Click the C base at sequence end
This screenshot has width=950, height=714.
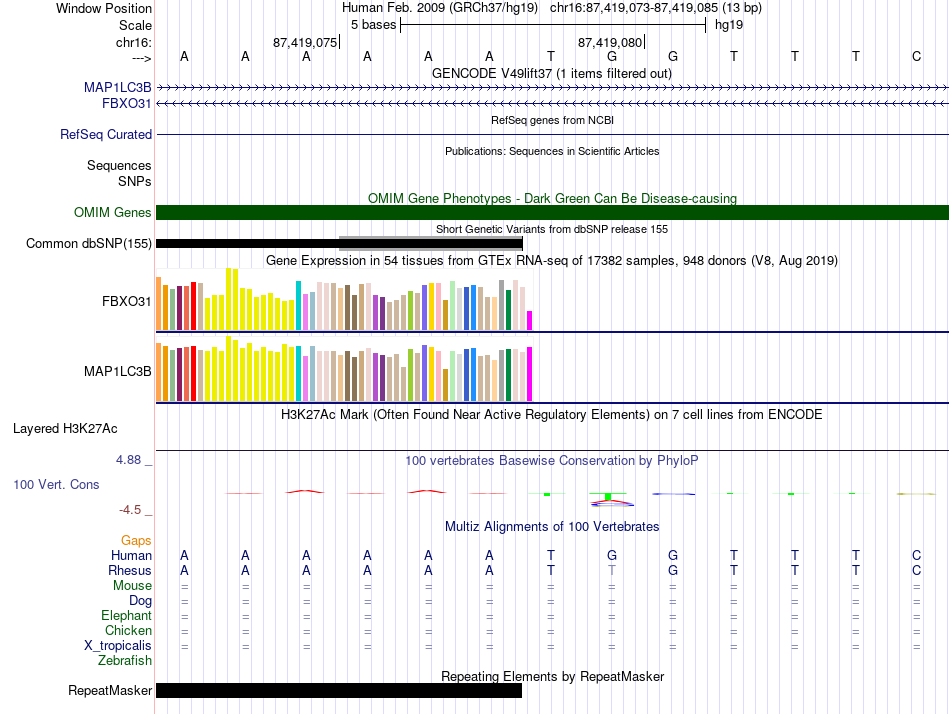917,56
